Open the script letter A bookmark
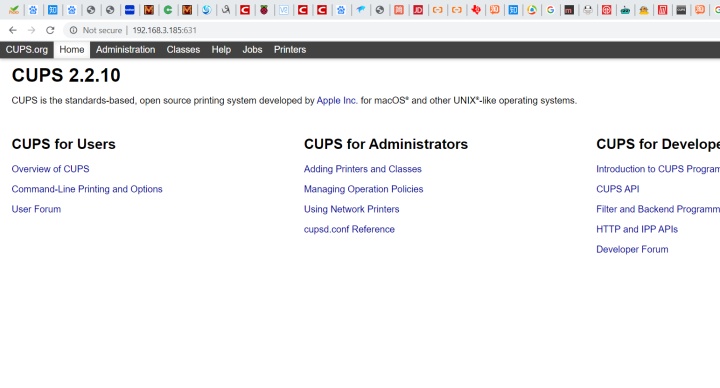 pyautogui.click(x=225, y=10)
